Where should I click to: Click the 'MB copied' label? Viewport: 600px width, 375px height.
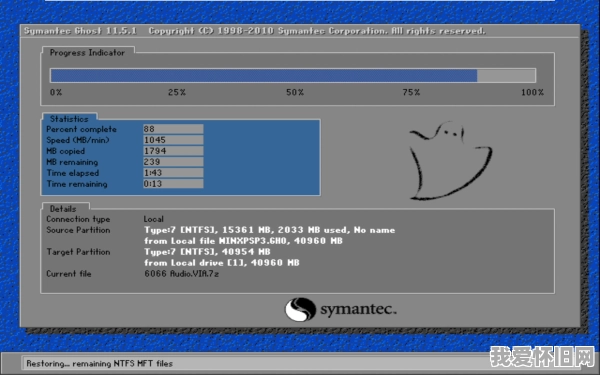tap(65, 151)
